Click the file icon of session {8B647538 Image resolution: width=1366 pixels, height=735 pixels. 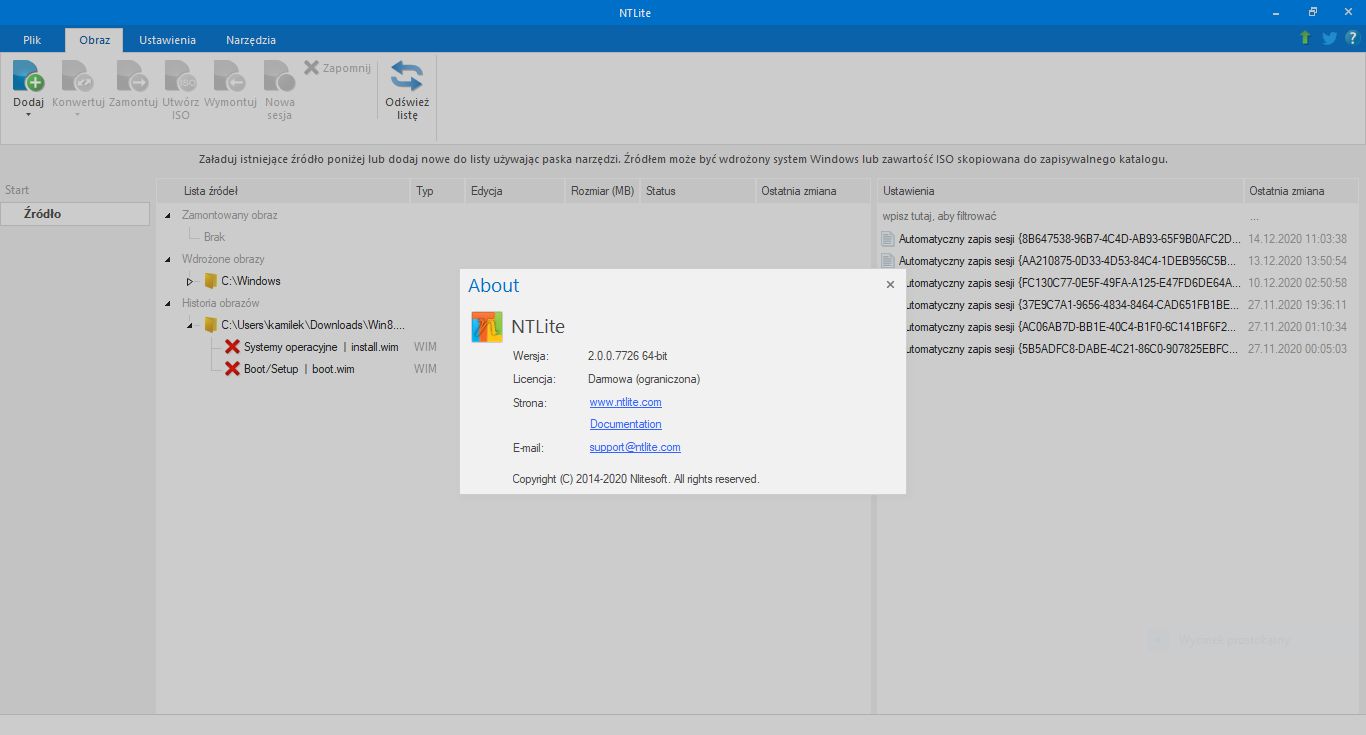(887, 239)
